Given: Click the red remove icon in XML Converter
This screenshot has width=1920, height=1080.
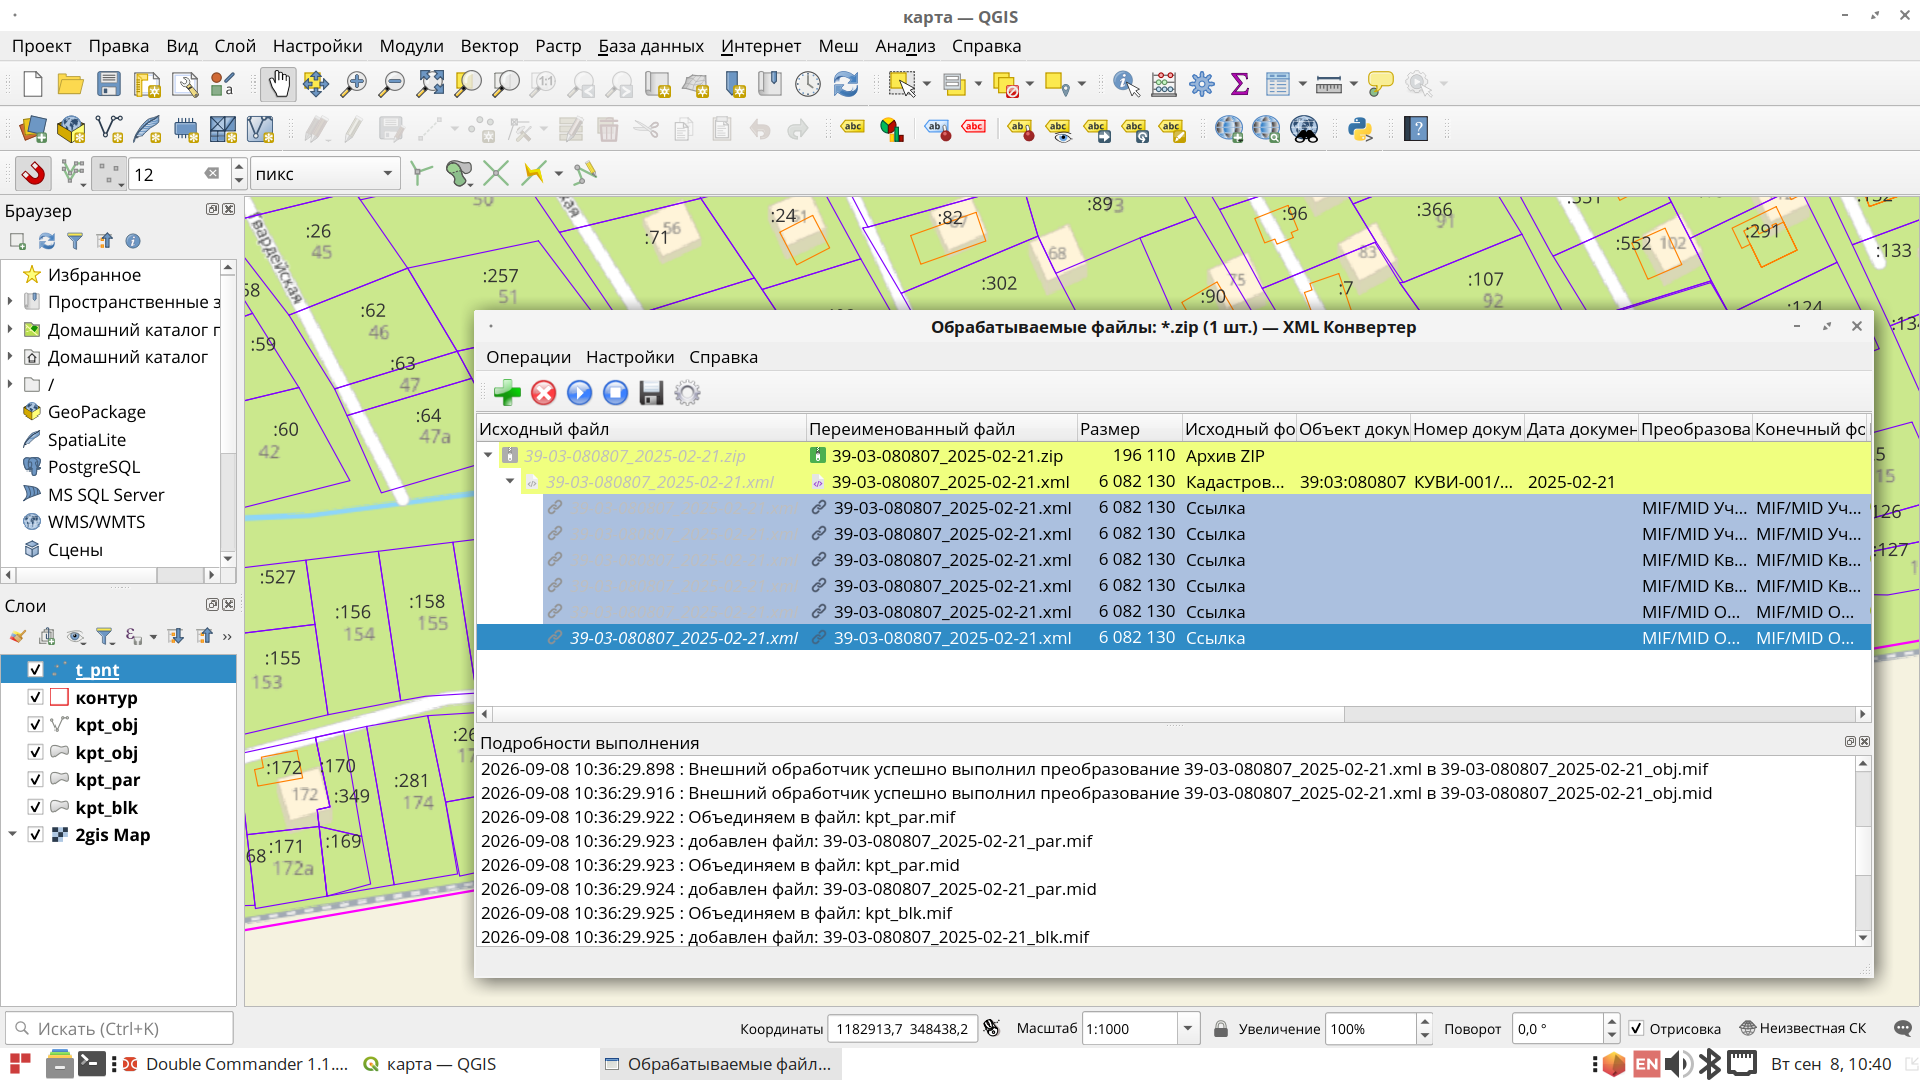Looking at the screenshot, I should tap(543, 393).
